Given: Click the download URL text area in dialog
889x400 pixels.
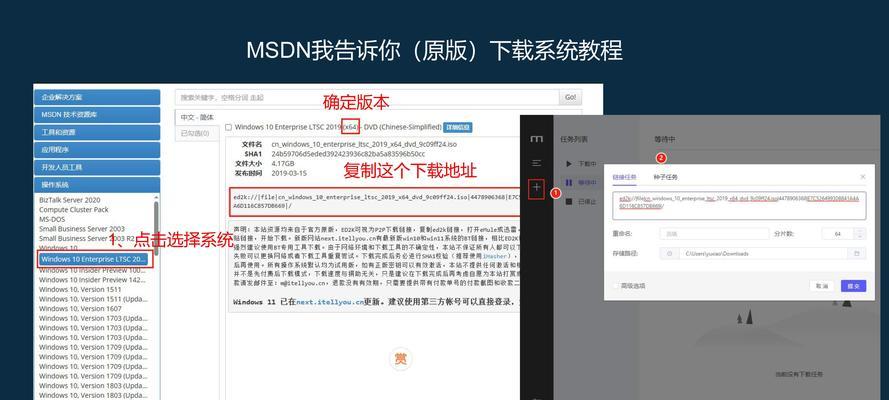Looking at the screenshot, I should 739,205.
